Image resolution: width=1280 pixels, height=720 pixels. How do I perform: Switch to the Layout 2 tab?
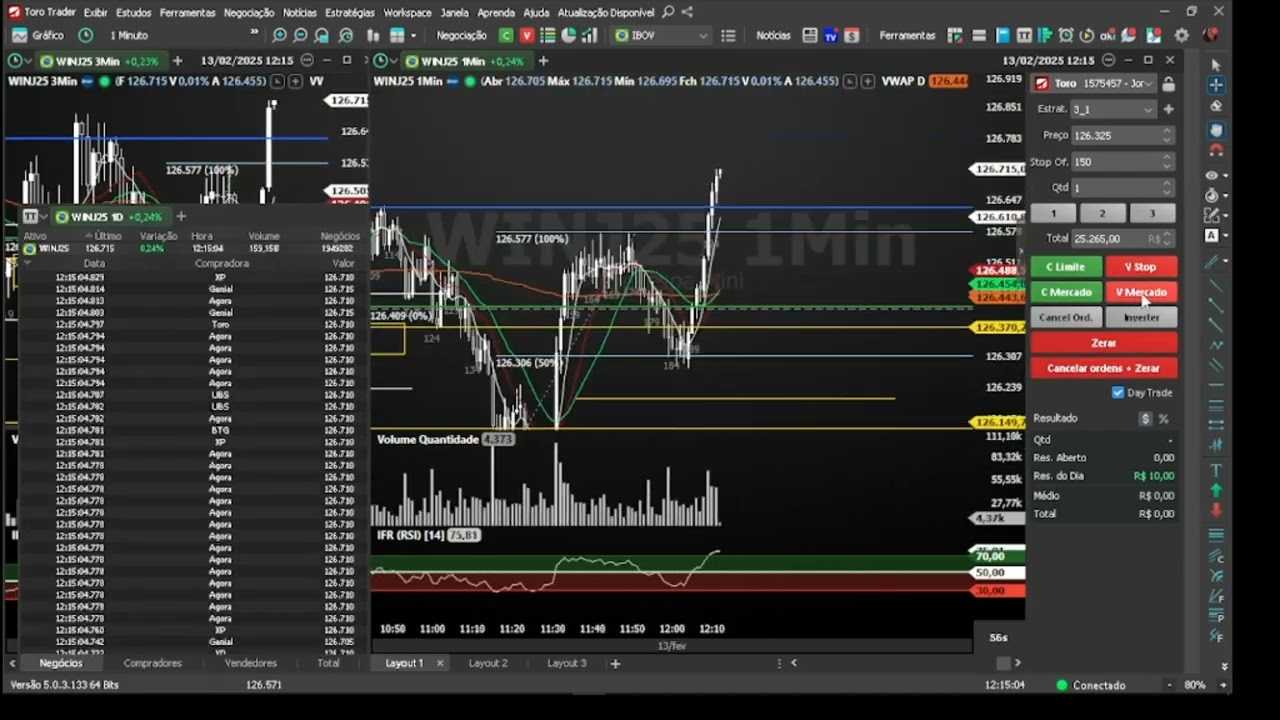488,663
